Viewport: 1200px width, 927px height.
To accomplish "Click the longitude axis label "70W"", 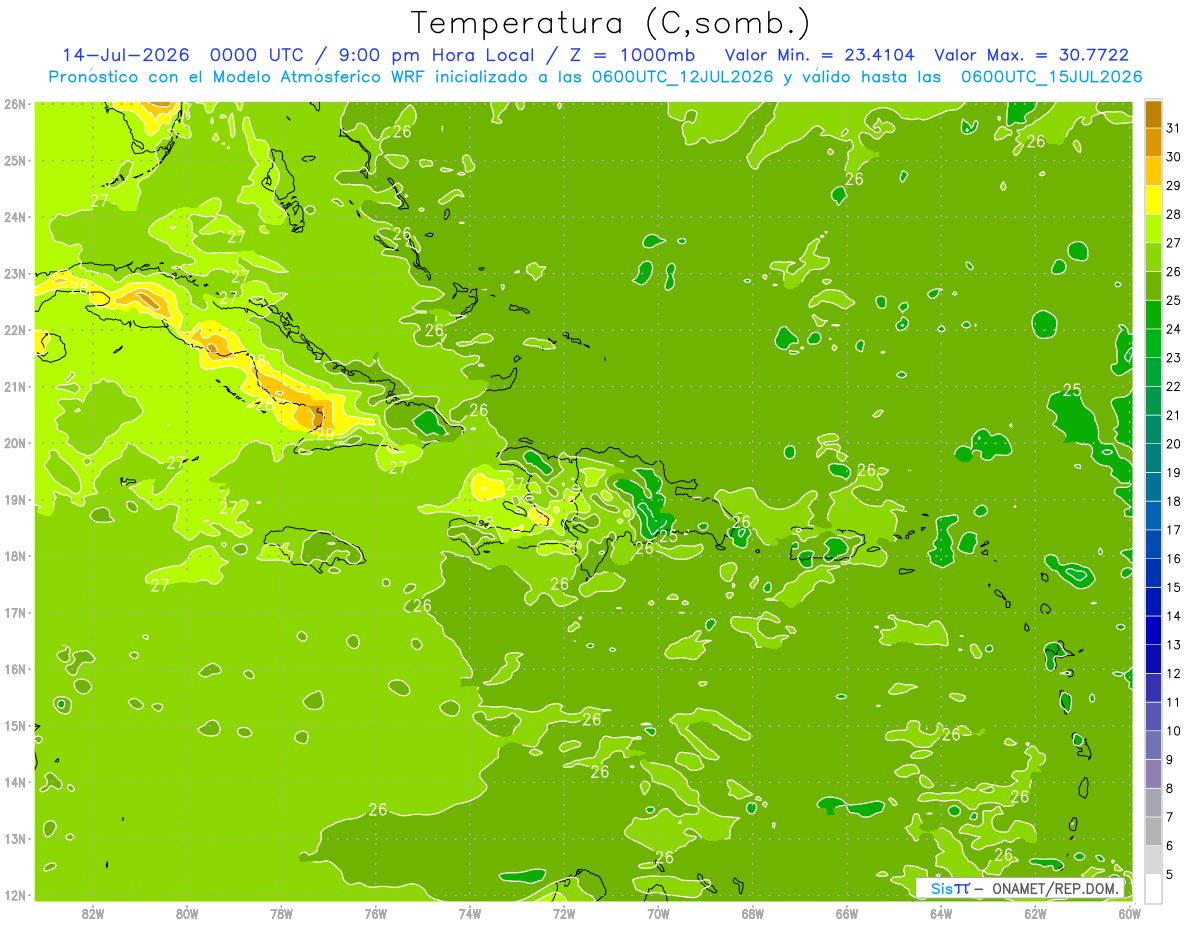I will point(658,913).
